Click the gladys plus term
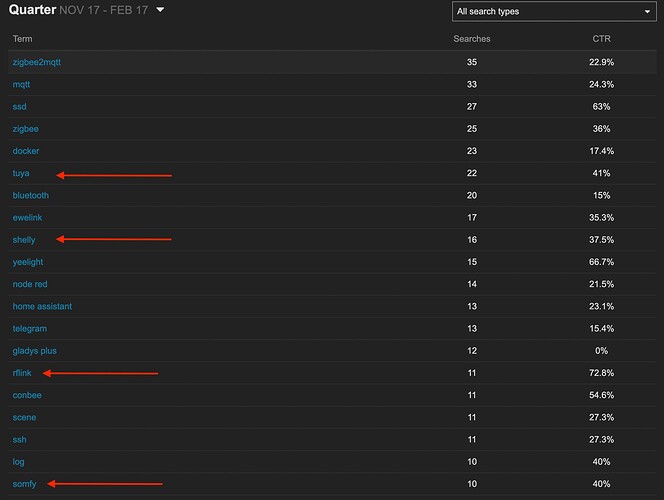Image resolution: width=664 pixels, height=500 pixels. 34,351
